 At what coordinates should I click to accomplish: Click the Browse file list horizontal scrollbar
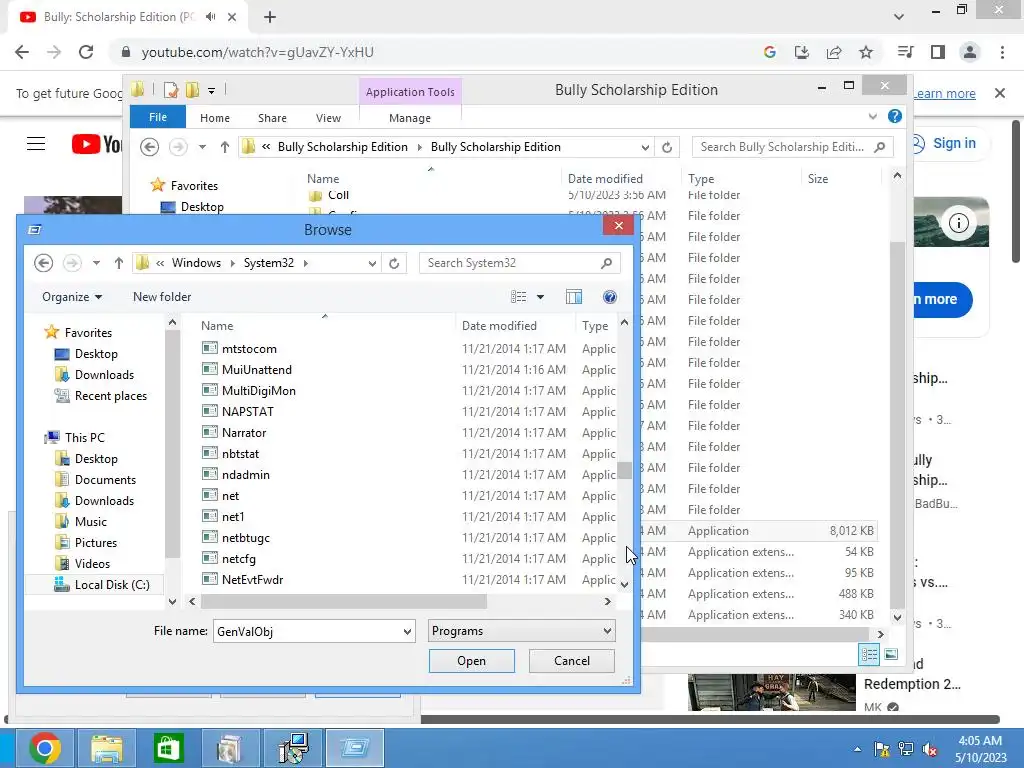(x=344, y=601)
